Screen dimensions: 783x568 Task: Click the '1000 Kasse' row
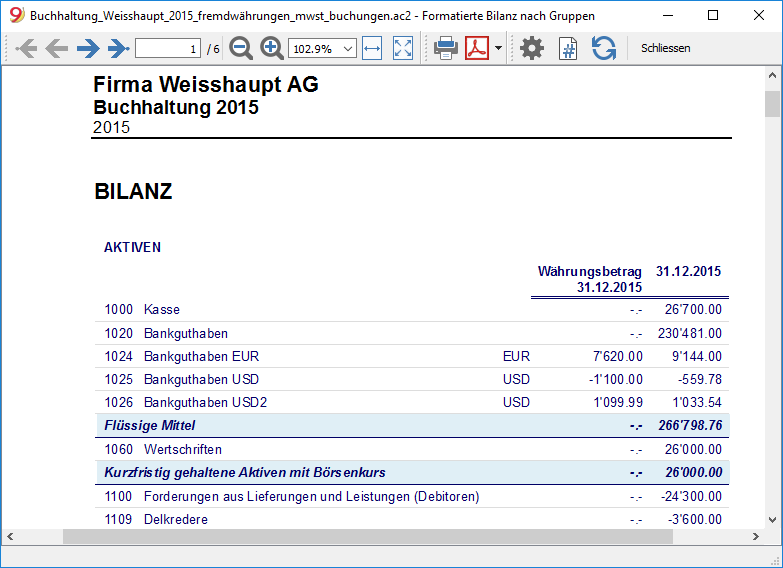pyautogui.click(x=412, y=310)
